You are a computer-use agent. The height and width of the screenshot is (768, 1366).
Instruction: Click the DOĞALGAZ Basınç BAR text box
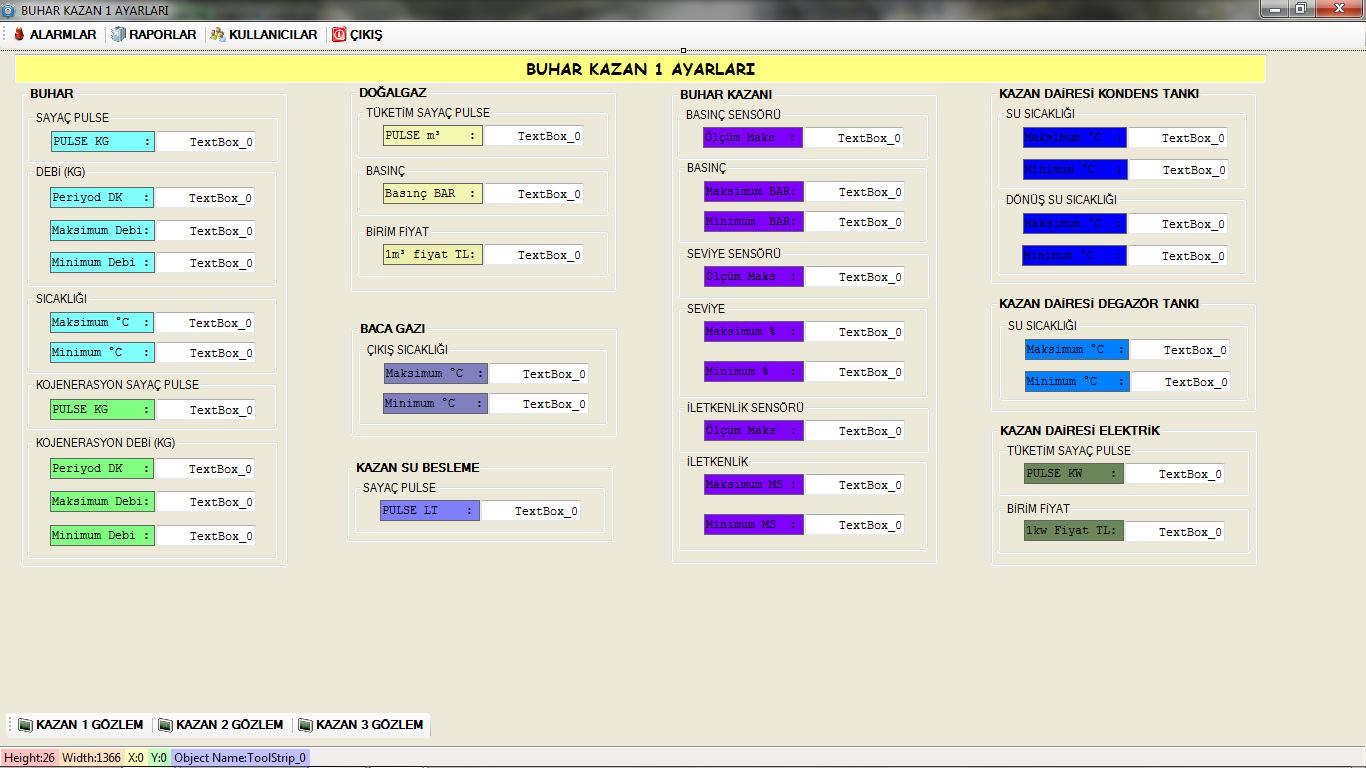tap(533, 194)
